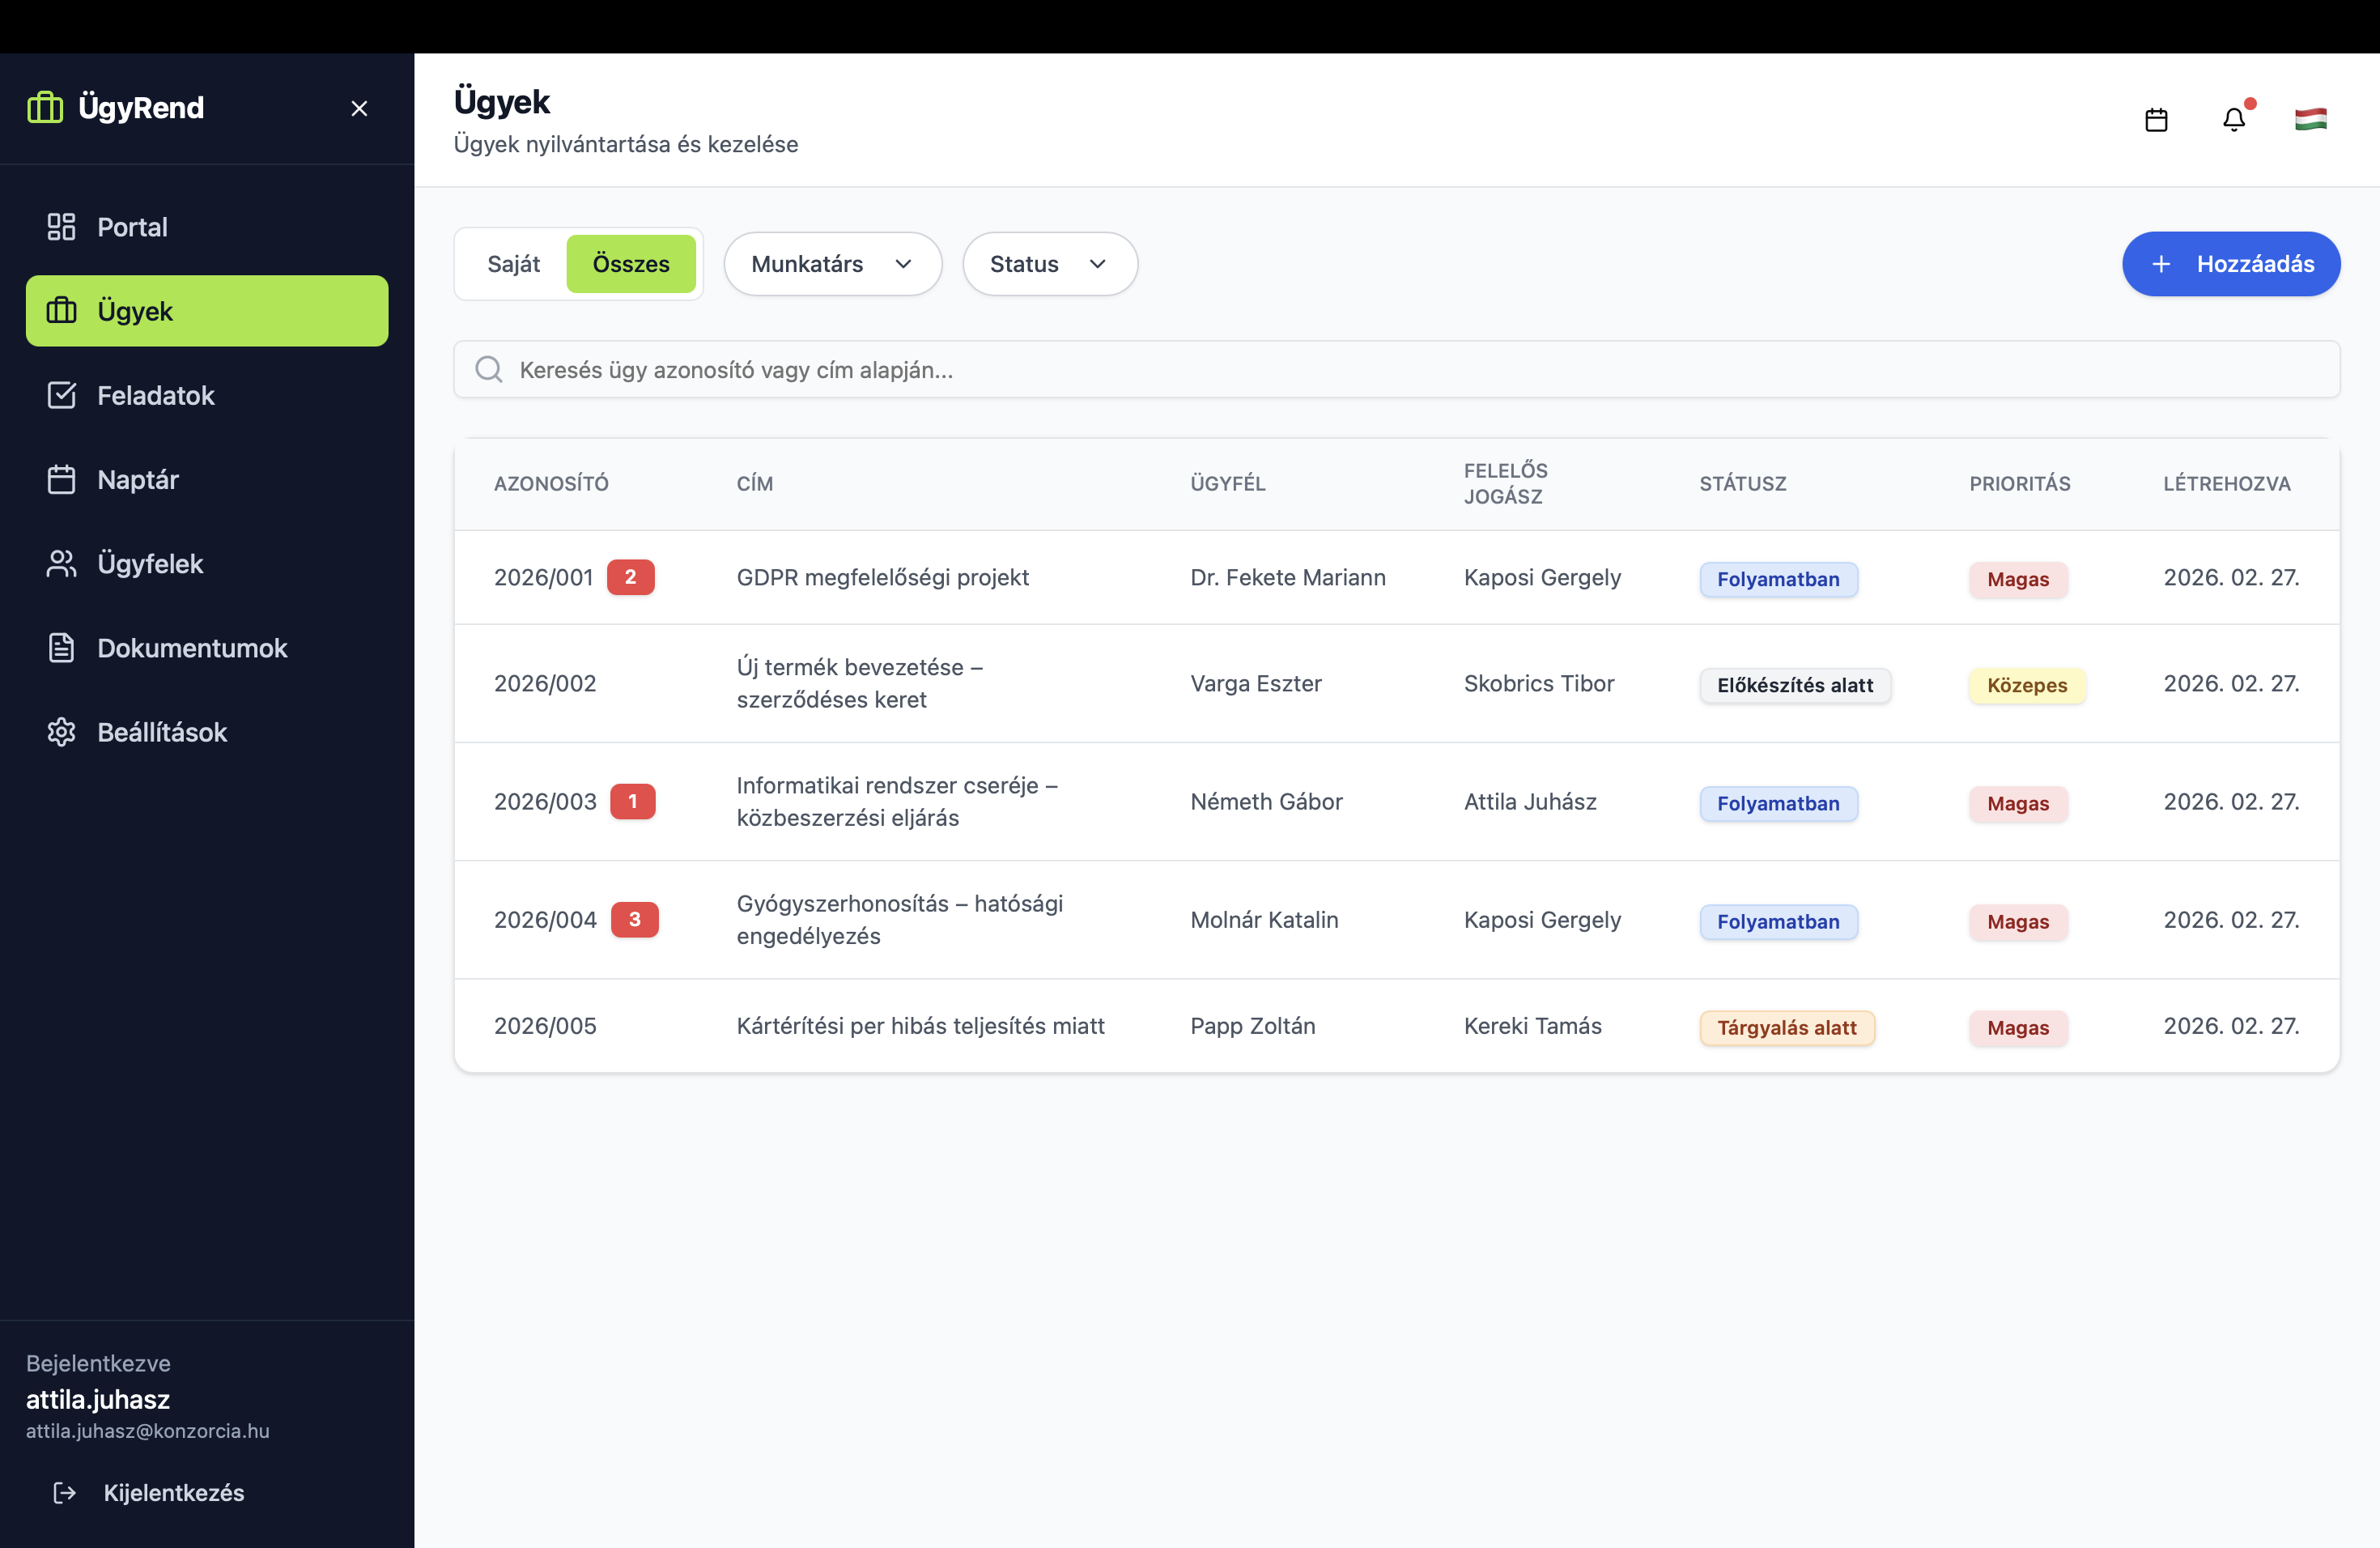Click the logout arrow icon

(x=65, y=1492)
